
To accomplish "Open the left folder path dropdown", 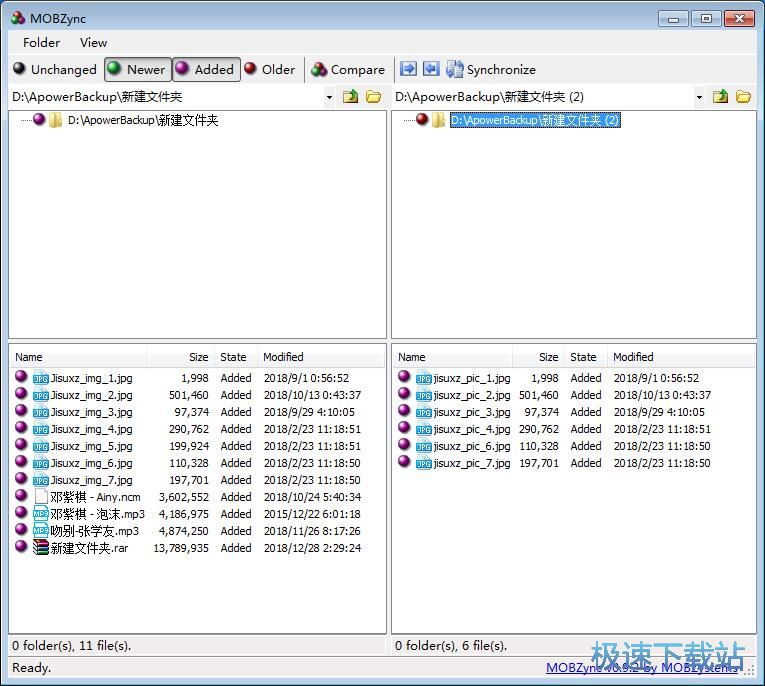I will pos(329,97).
